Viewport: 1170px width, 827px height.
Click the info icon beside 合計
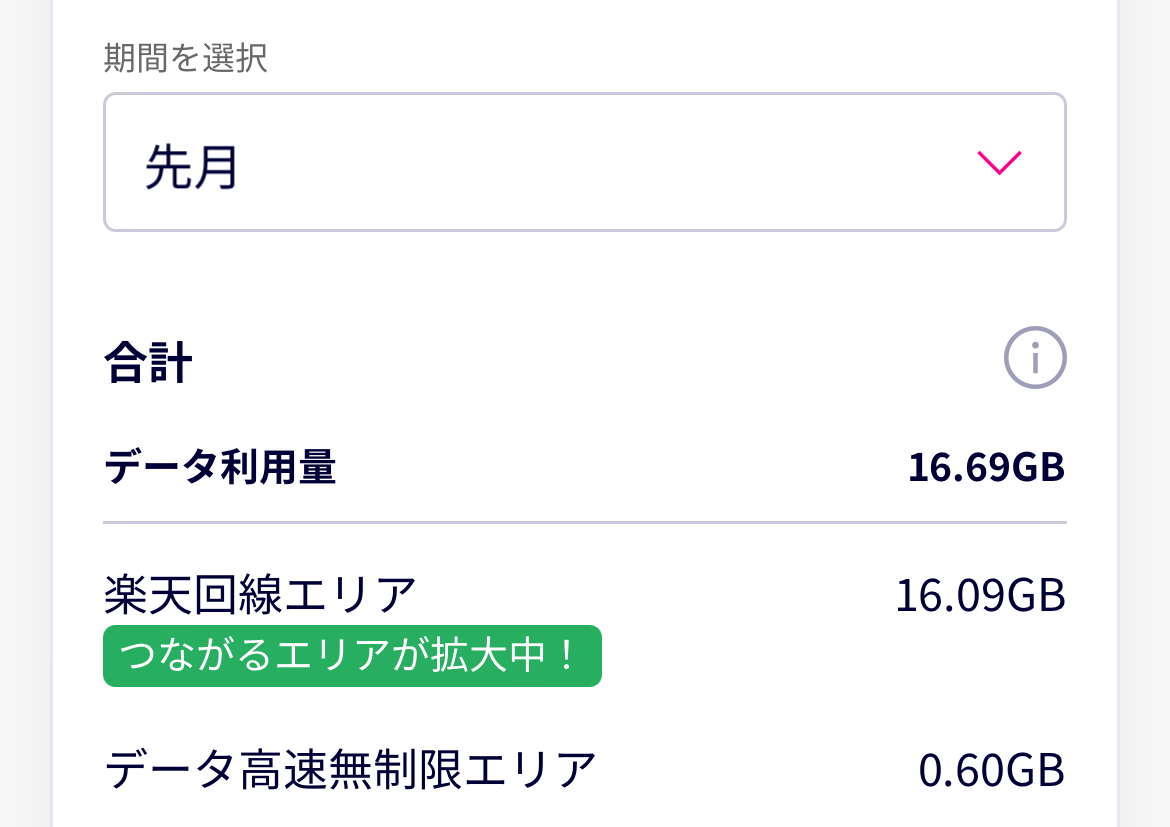(1035, 357)
